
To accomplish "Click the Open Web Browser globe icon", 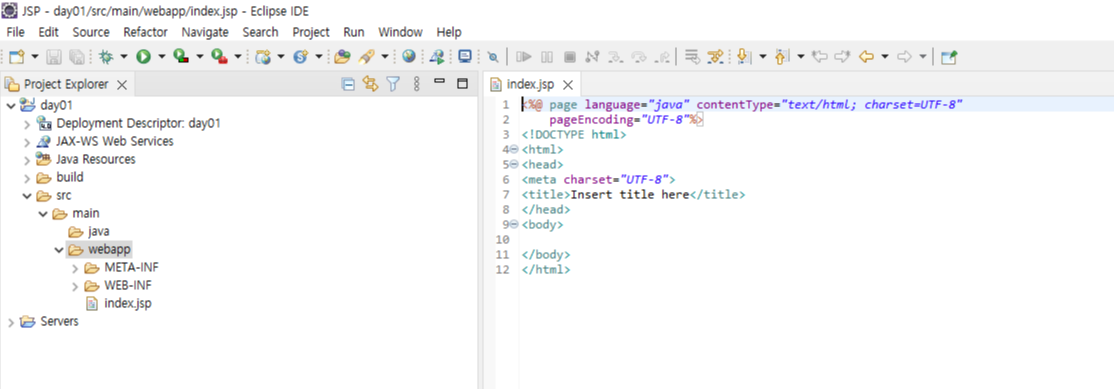I will pos(409,57).
